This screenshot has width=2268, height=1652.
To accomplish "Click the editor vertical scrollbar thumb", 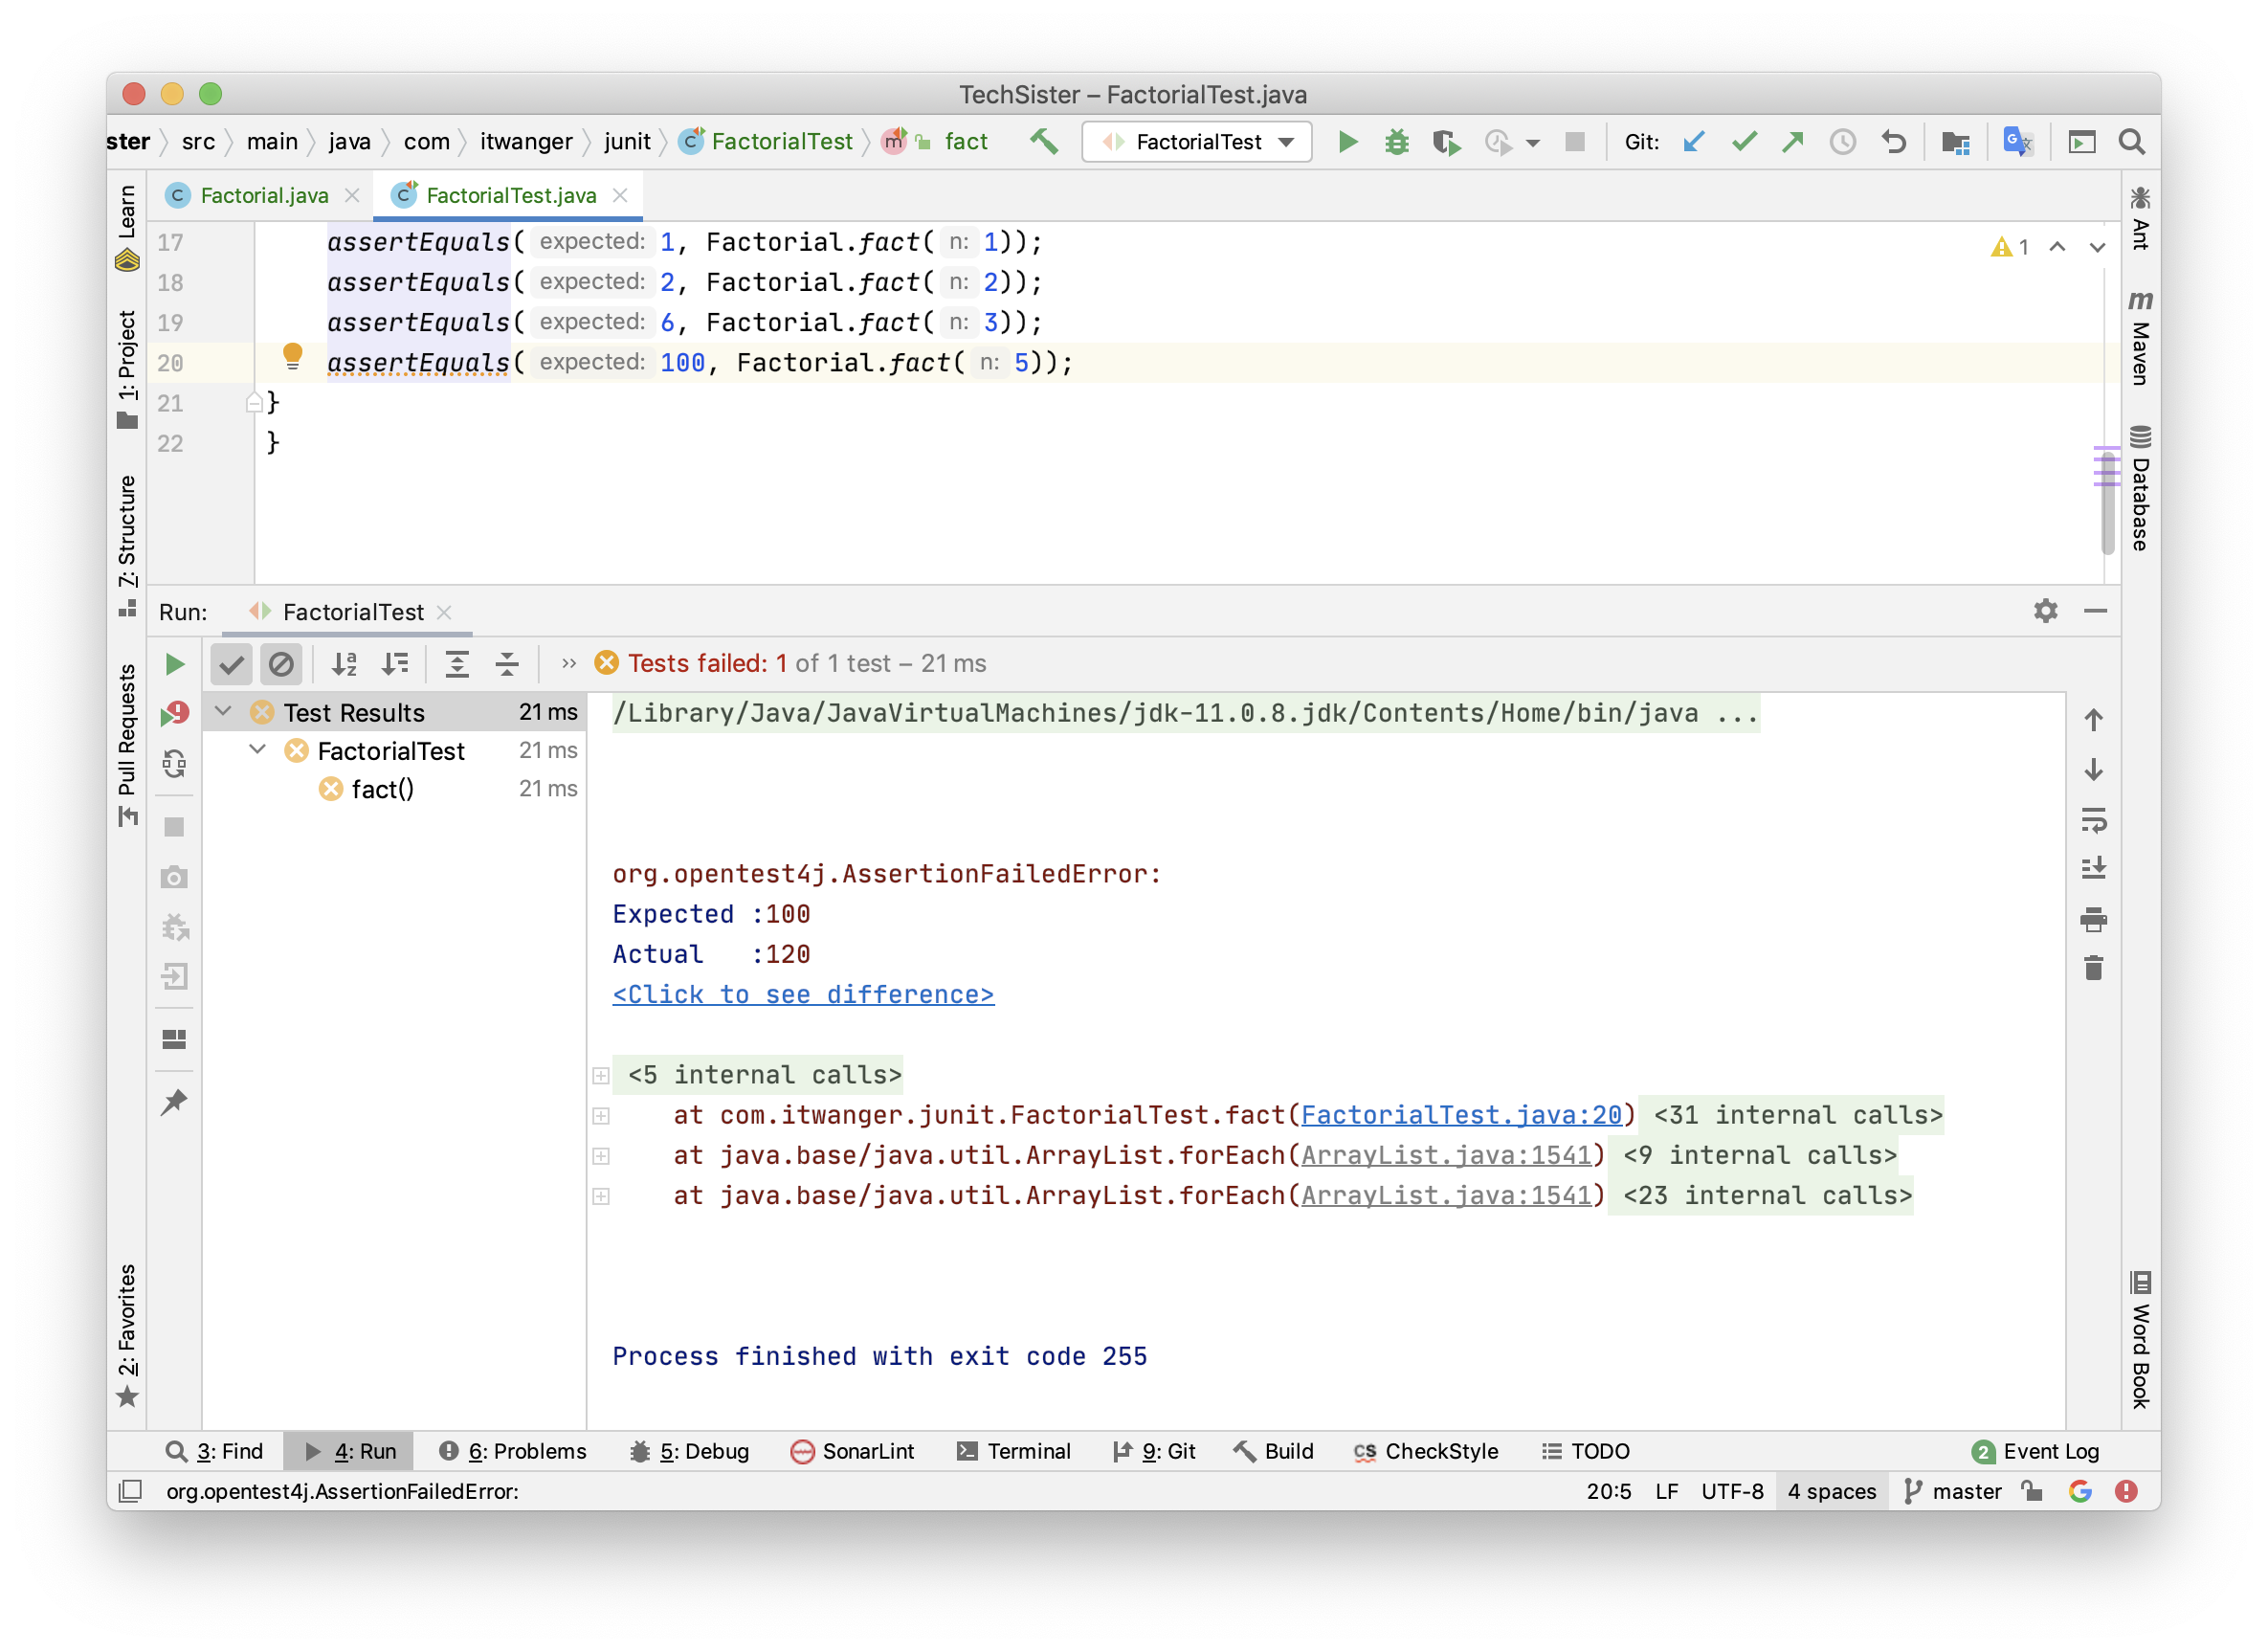I will pos(2107,503).
